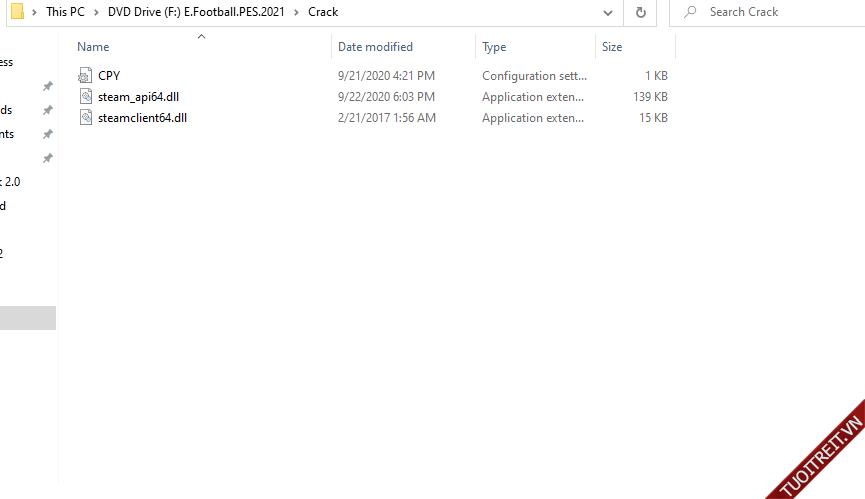Click the bottommost pin icon in sidebar

pyautogui.click(x=47, y=158)
